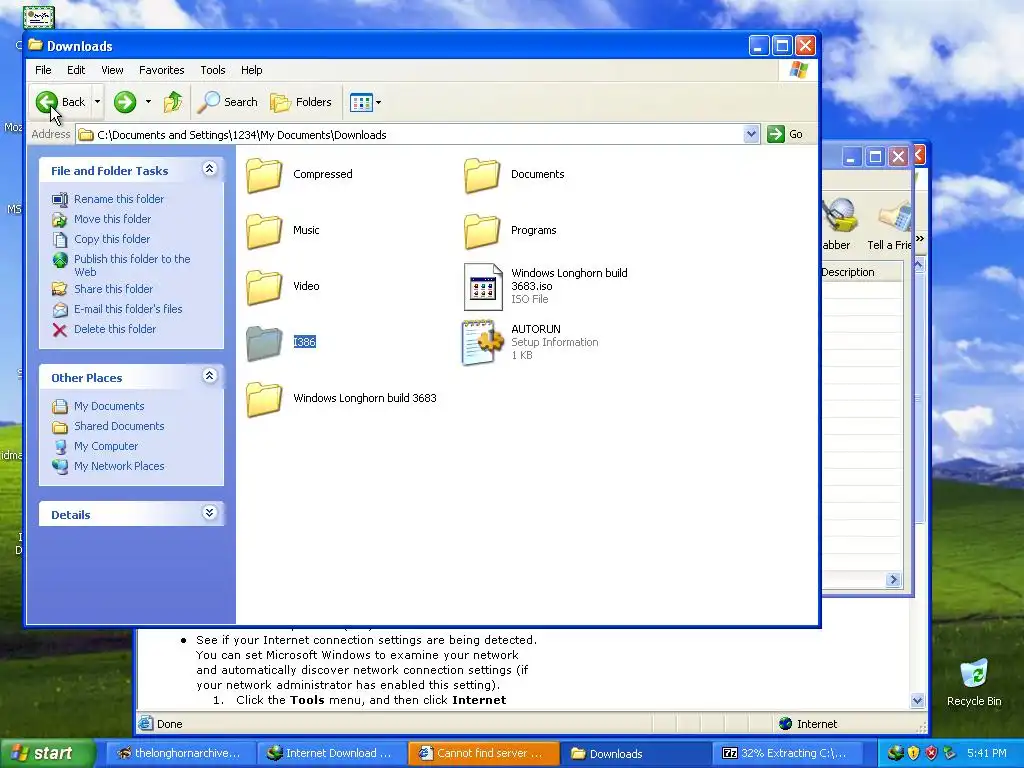
Task: Switch to Internet Download Manager taskbar button
Action: [x=331, y=753]
